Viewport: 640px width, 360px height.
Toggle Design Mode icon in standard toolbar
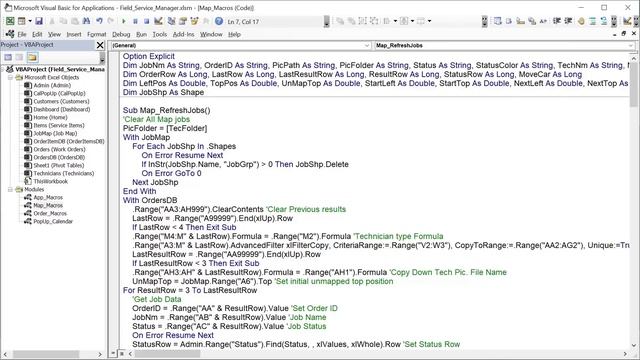click(x=158, y=21)
